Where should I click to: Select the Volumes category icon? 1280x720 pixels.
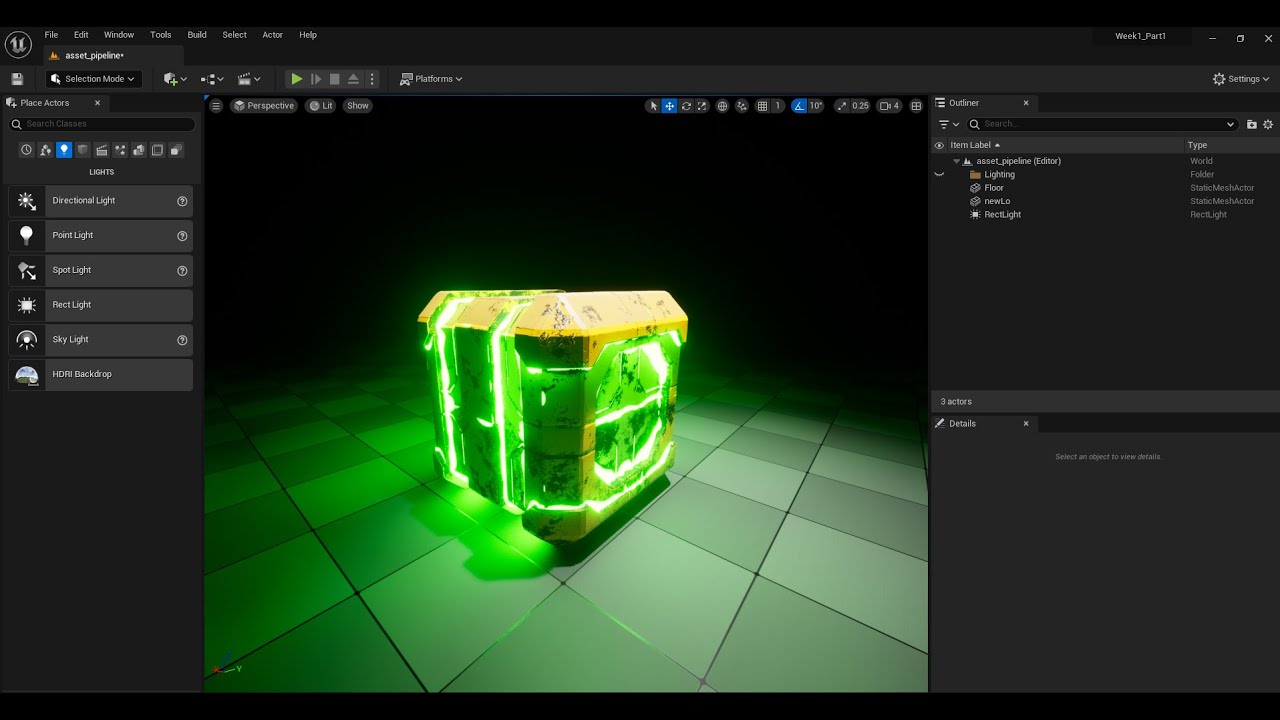point(157,150)
